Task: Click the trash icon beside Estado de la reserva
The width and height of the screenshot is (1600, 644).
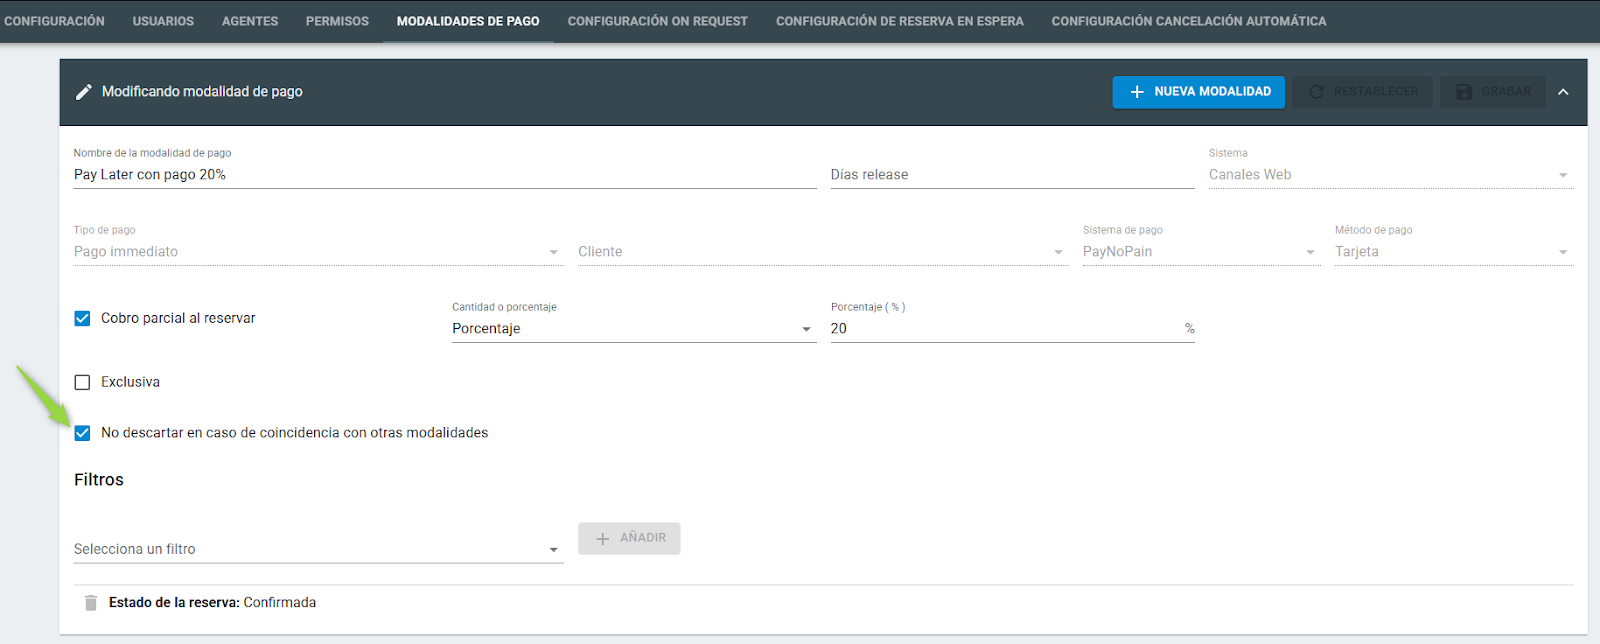Action: (91, 603)
